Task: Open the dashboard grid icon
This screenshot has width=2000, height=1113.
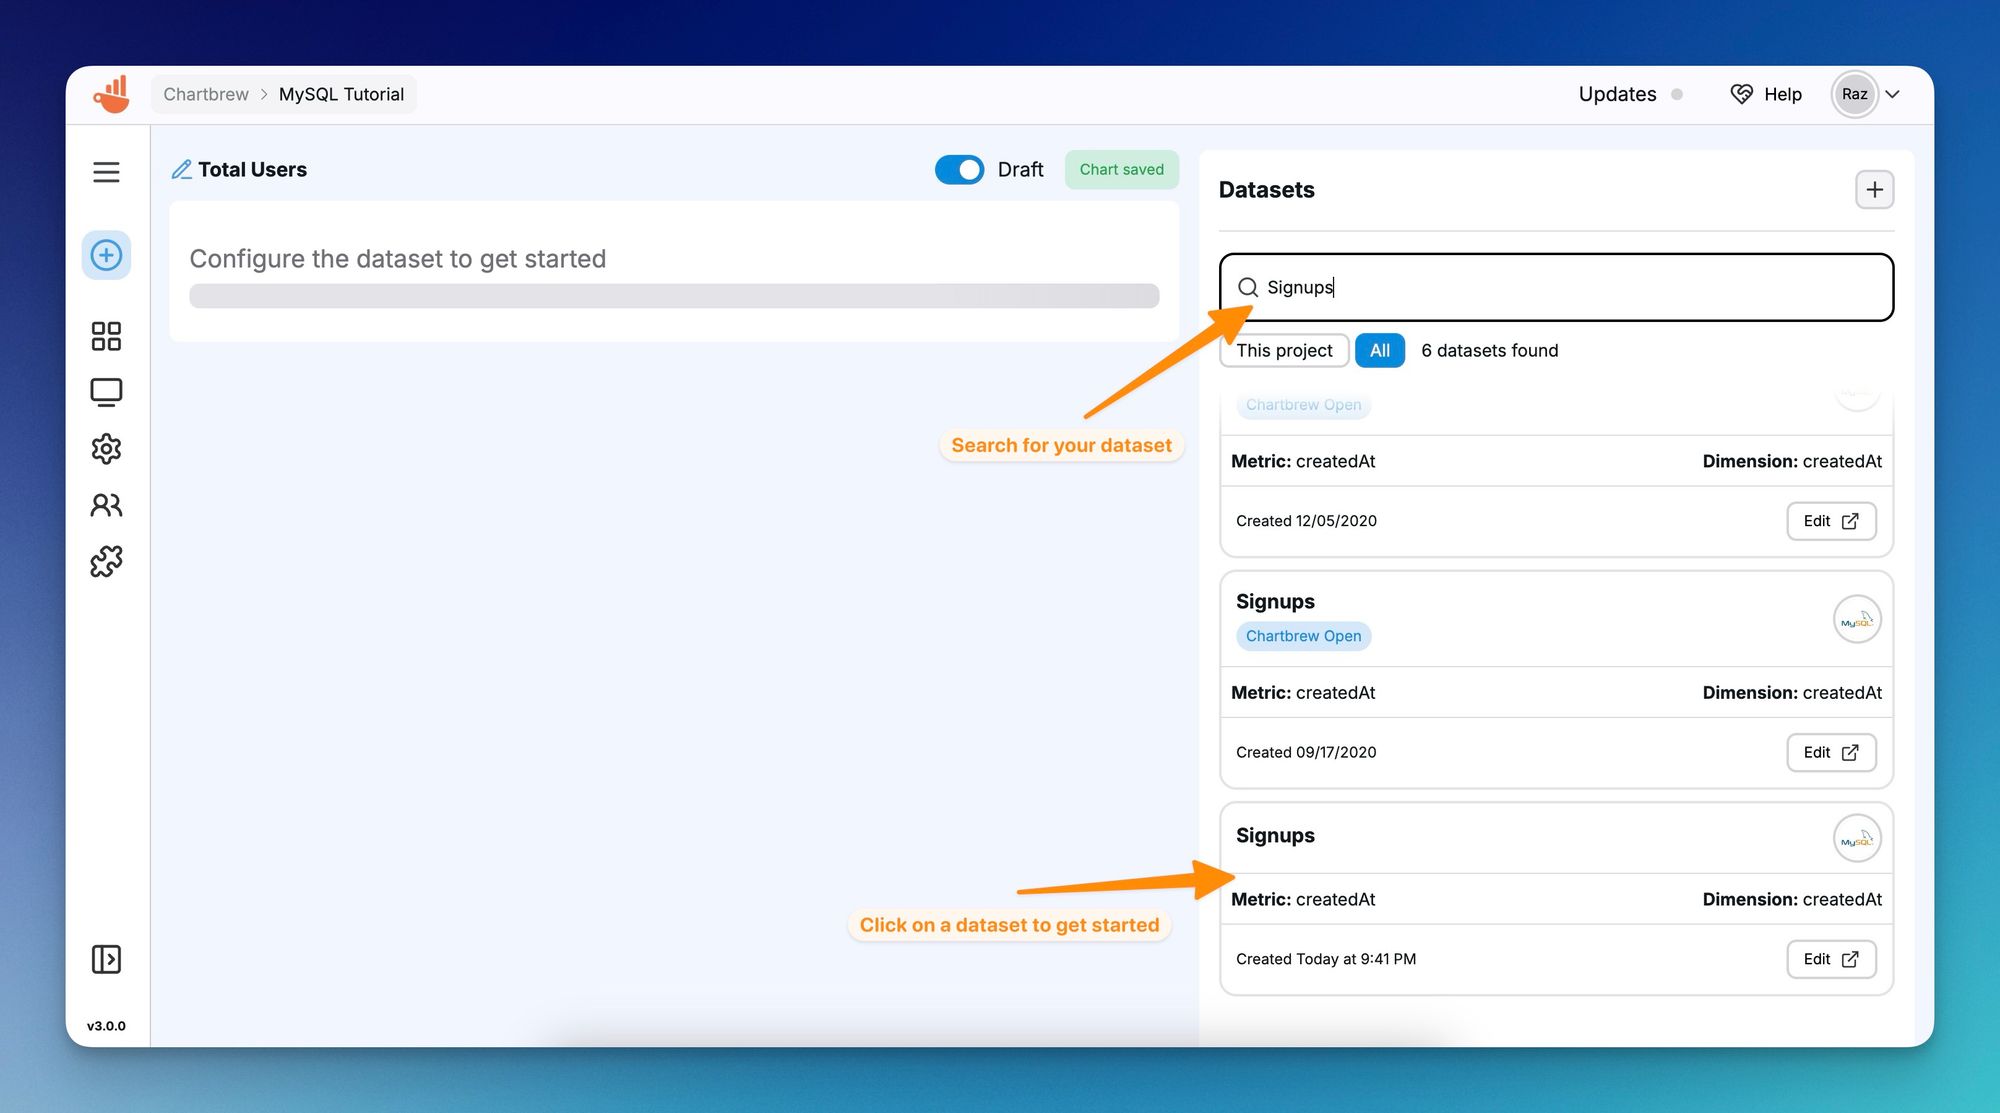Action: pyautogui.click(x=106, y=336)
